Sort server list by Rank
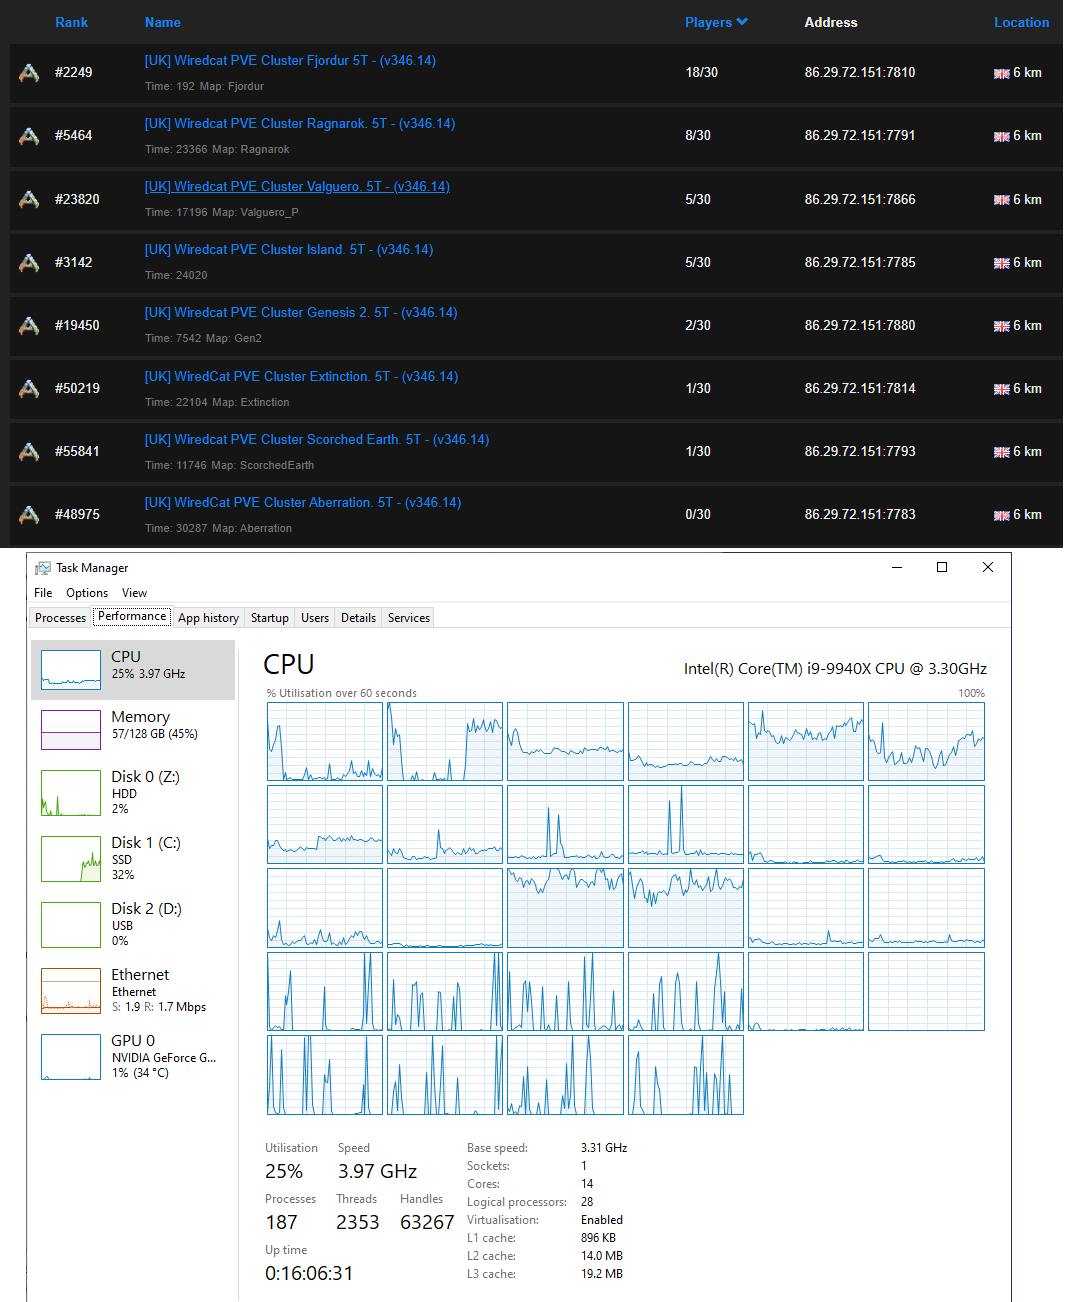The image size is (1066, 1302). pyautogui.click(x=71, y=22)
